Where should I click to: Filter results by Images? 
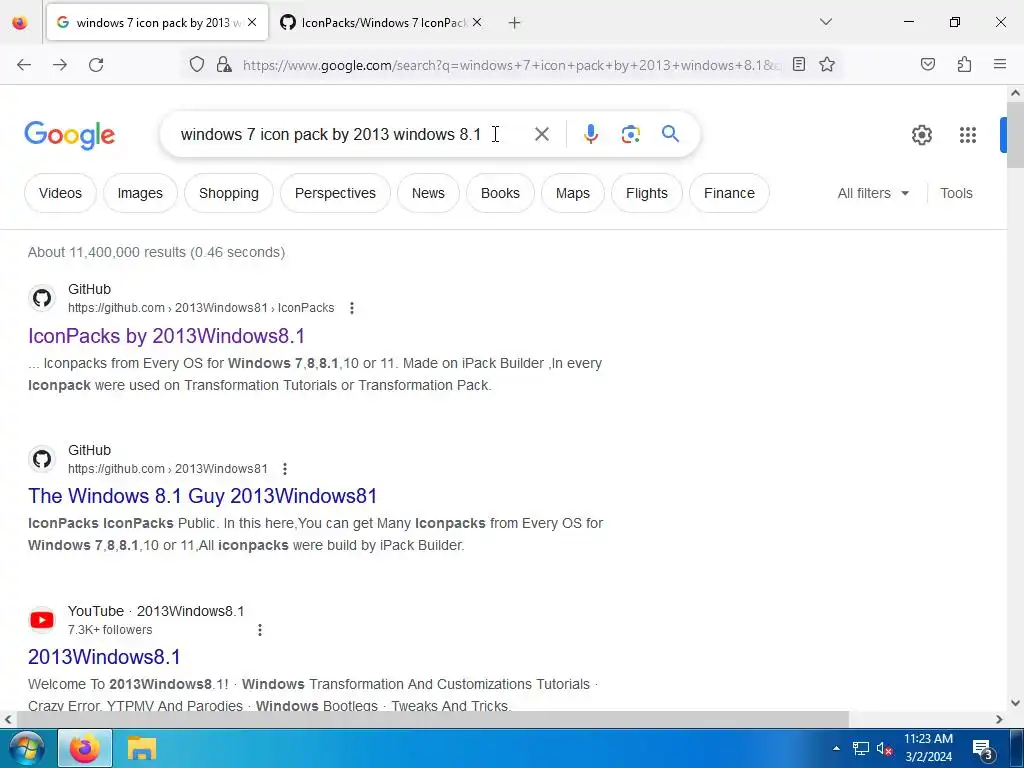coord(140,193)
